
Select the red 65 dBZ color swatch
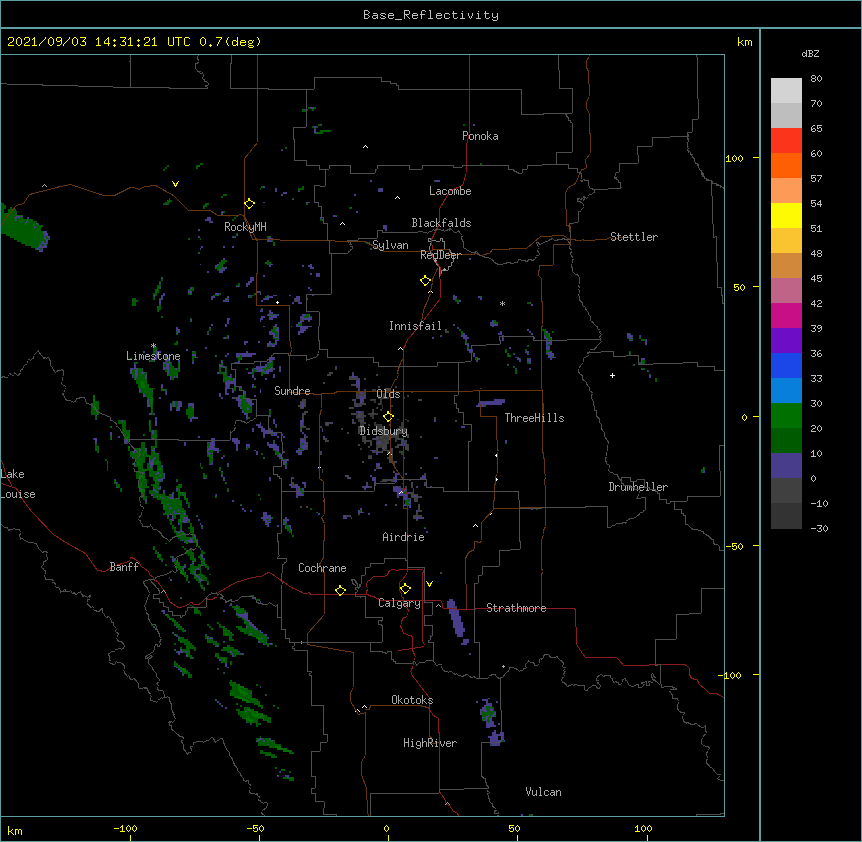[786, 140]
